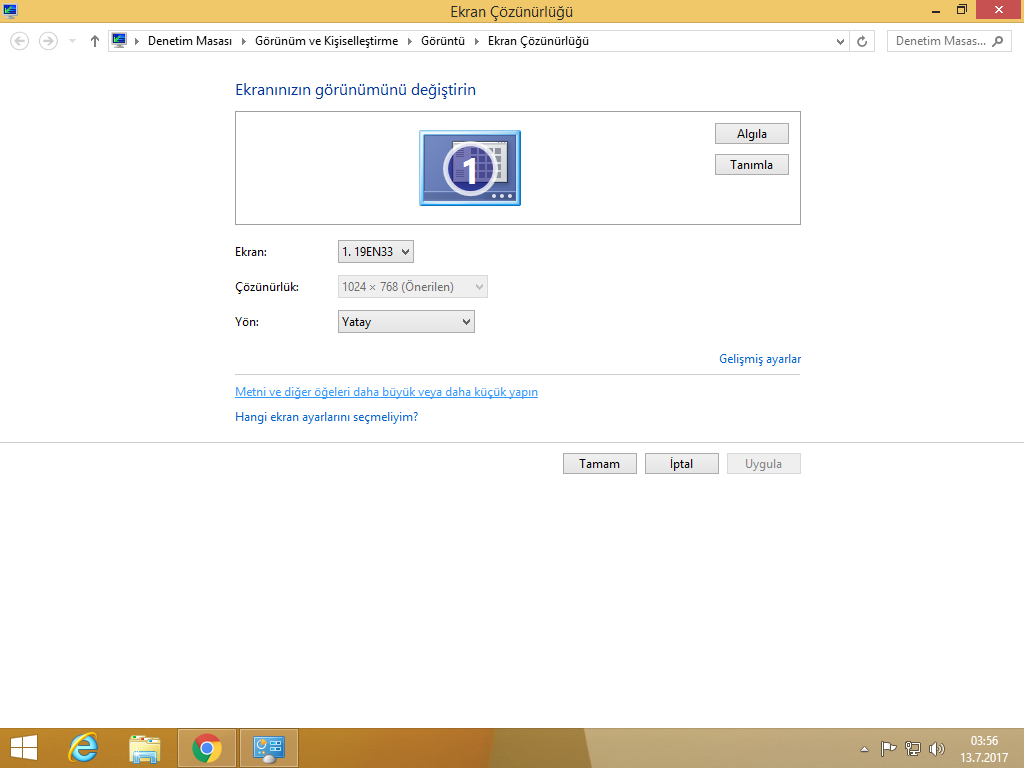Open the Ekran 19EN33 dropdown
1024x768 pixels.
click(376, 251)
